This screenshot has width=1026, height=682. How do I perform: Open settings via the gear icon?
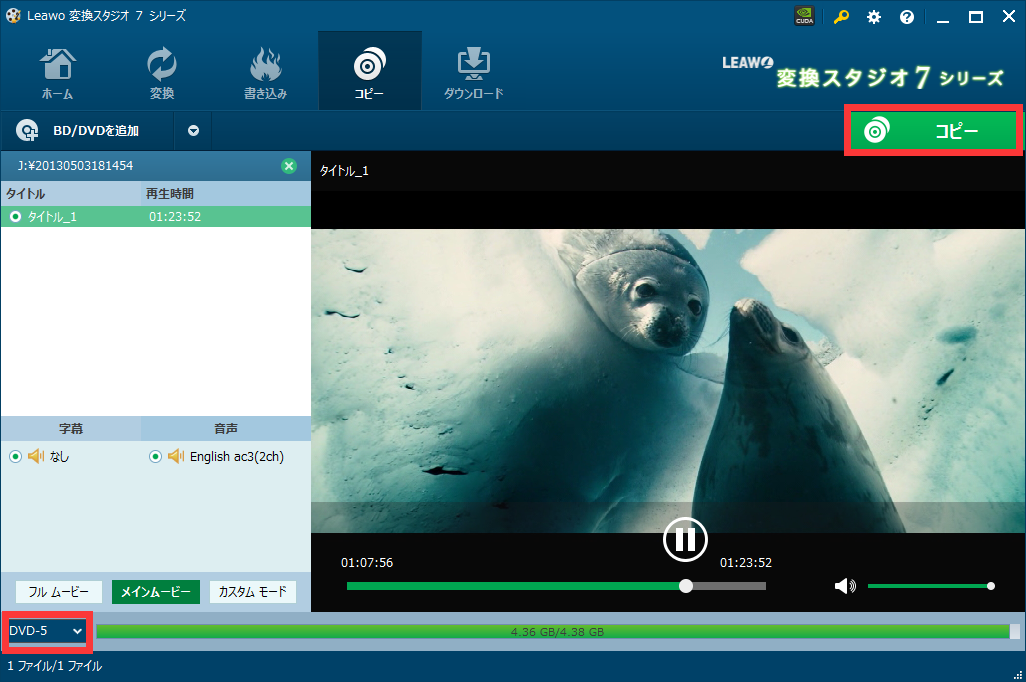click(x=874, y=17)
